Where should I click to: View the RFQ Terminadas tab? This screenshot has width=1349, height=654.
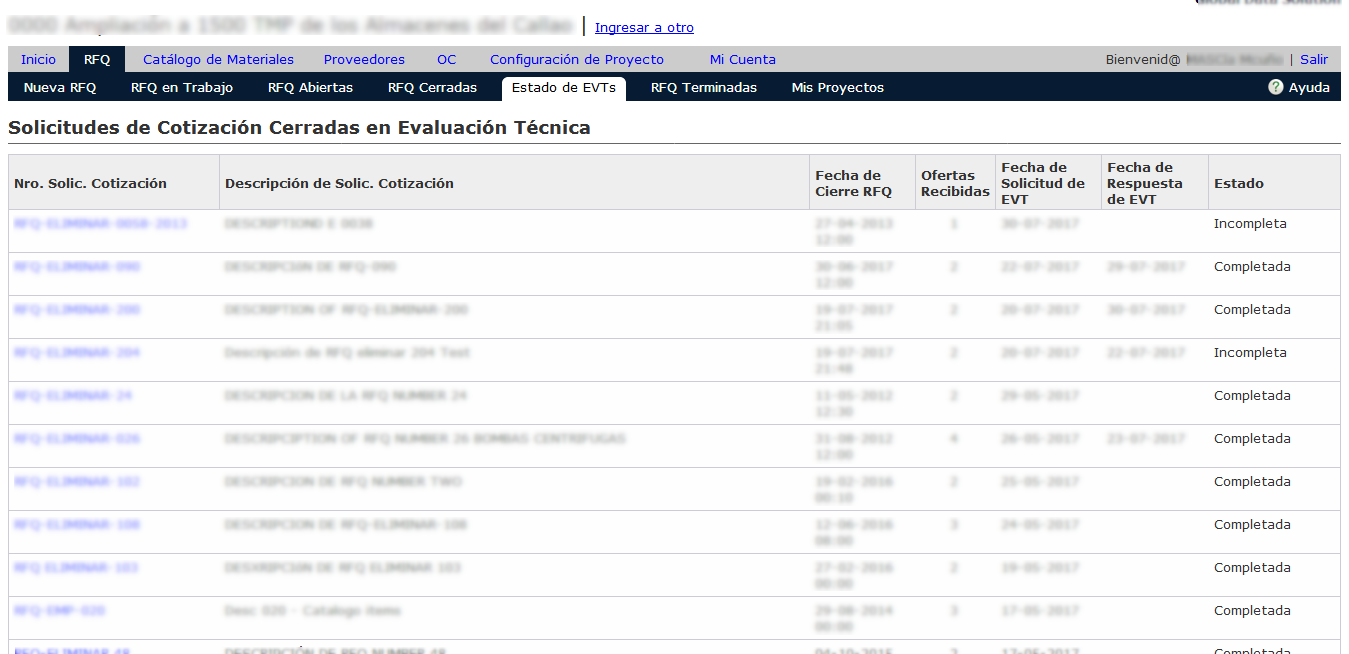click(703, 87)
